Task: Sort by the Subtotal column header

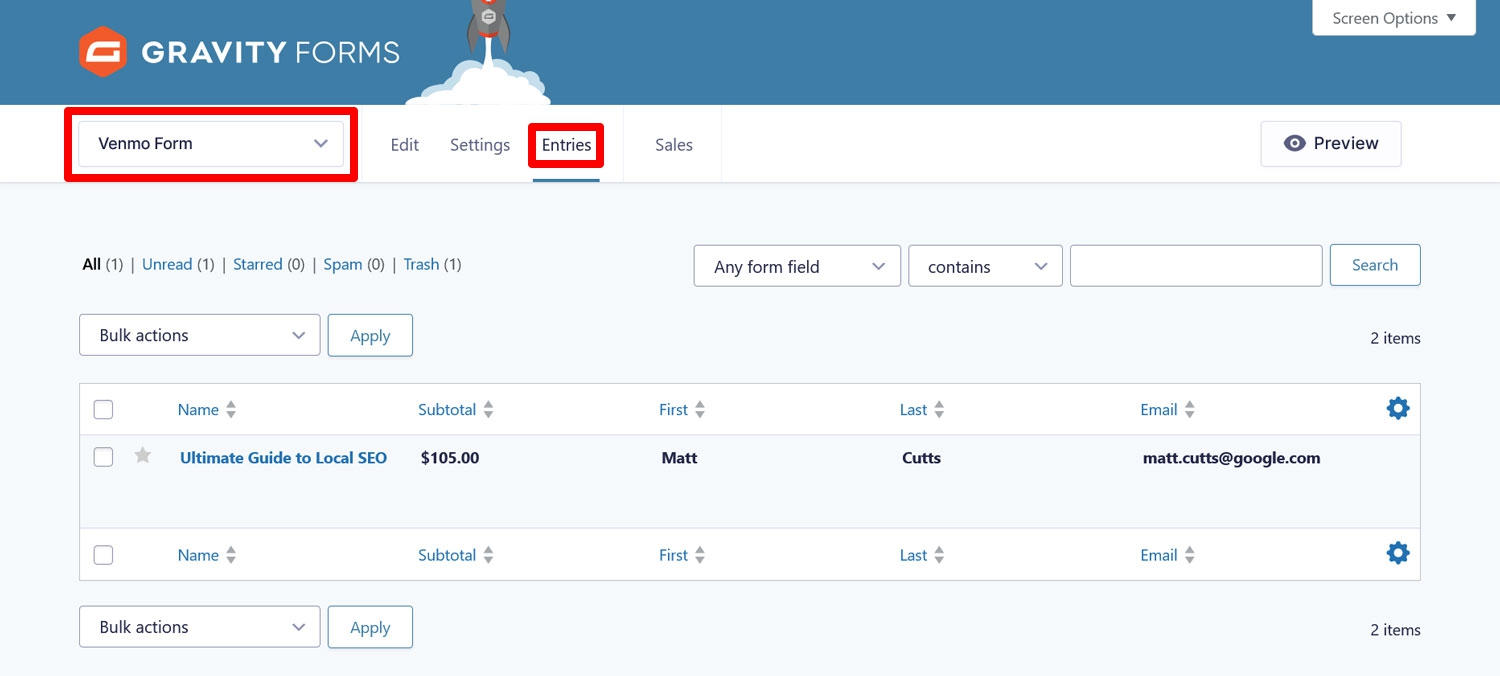Action: pos(447,409)
